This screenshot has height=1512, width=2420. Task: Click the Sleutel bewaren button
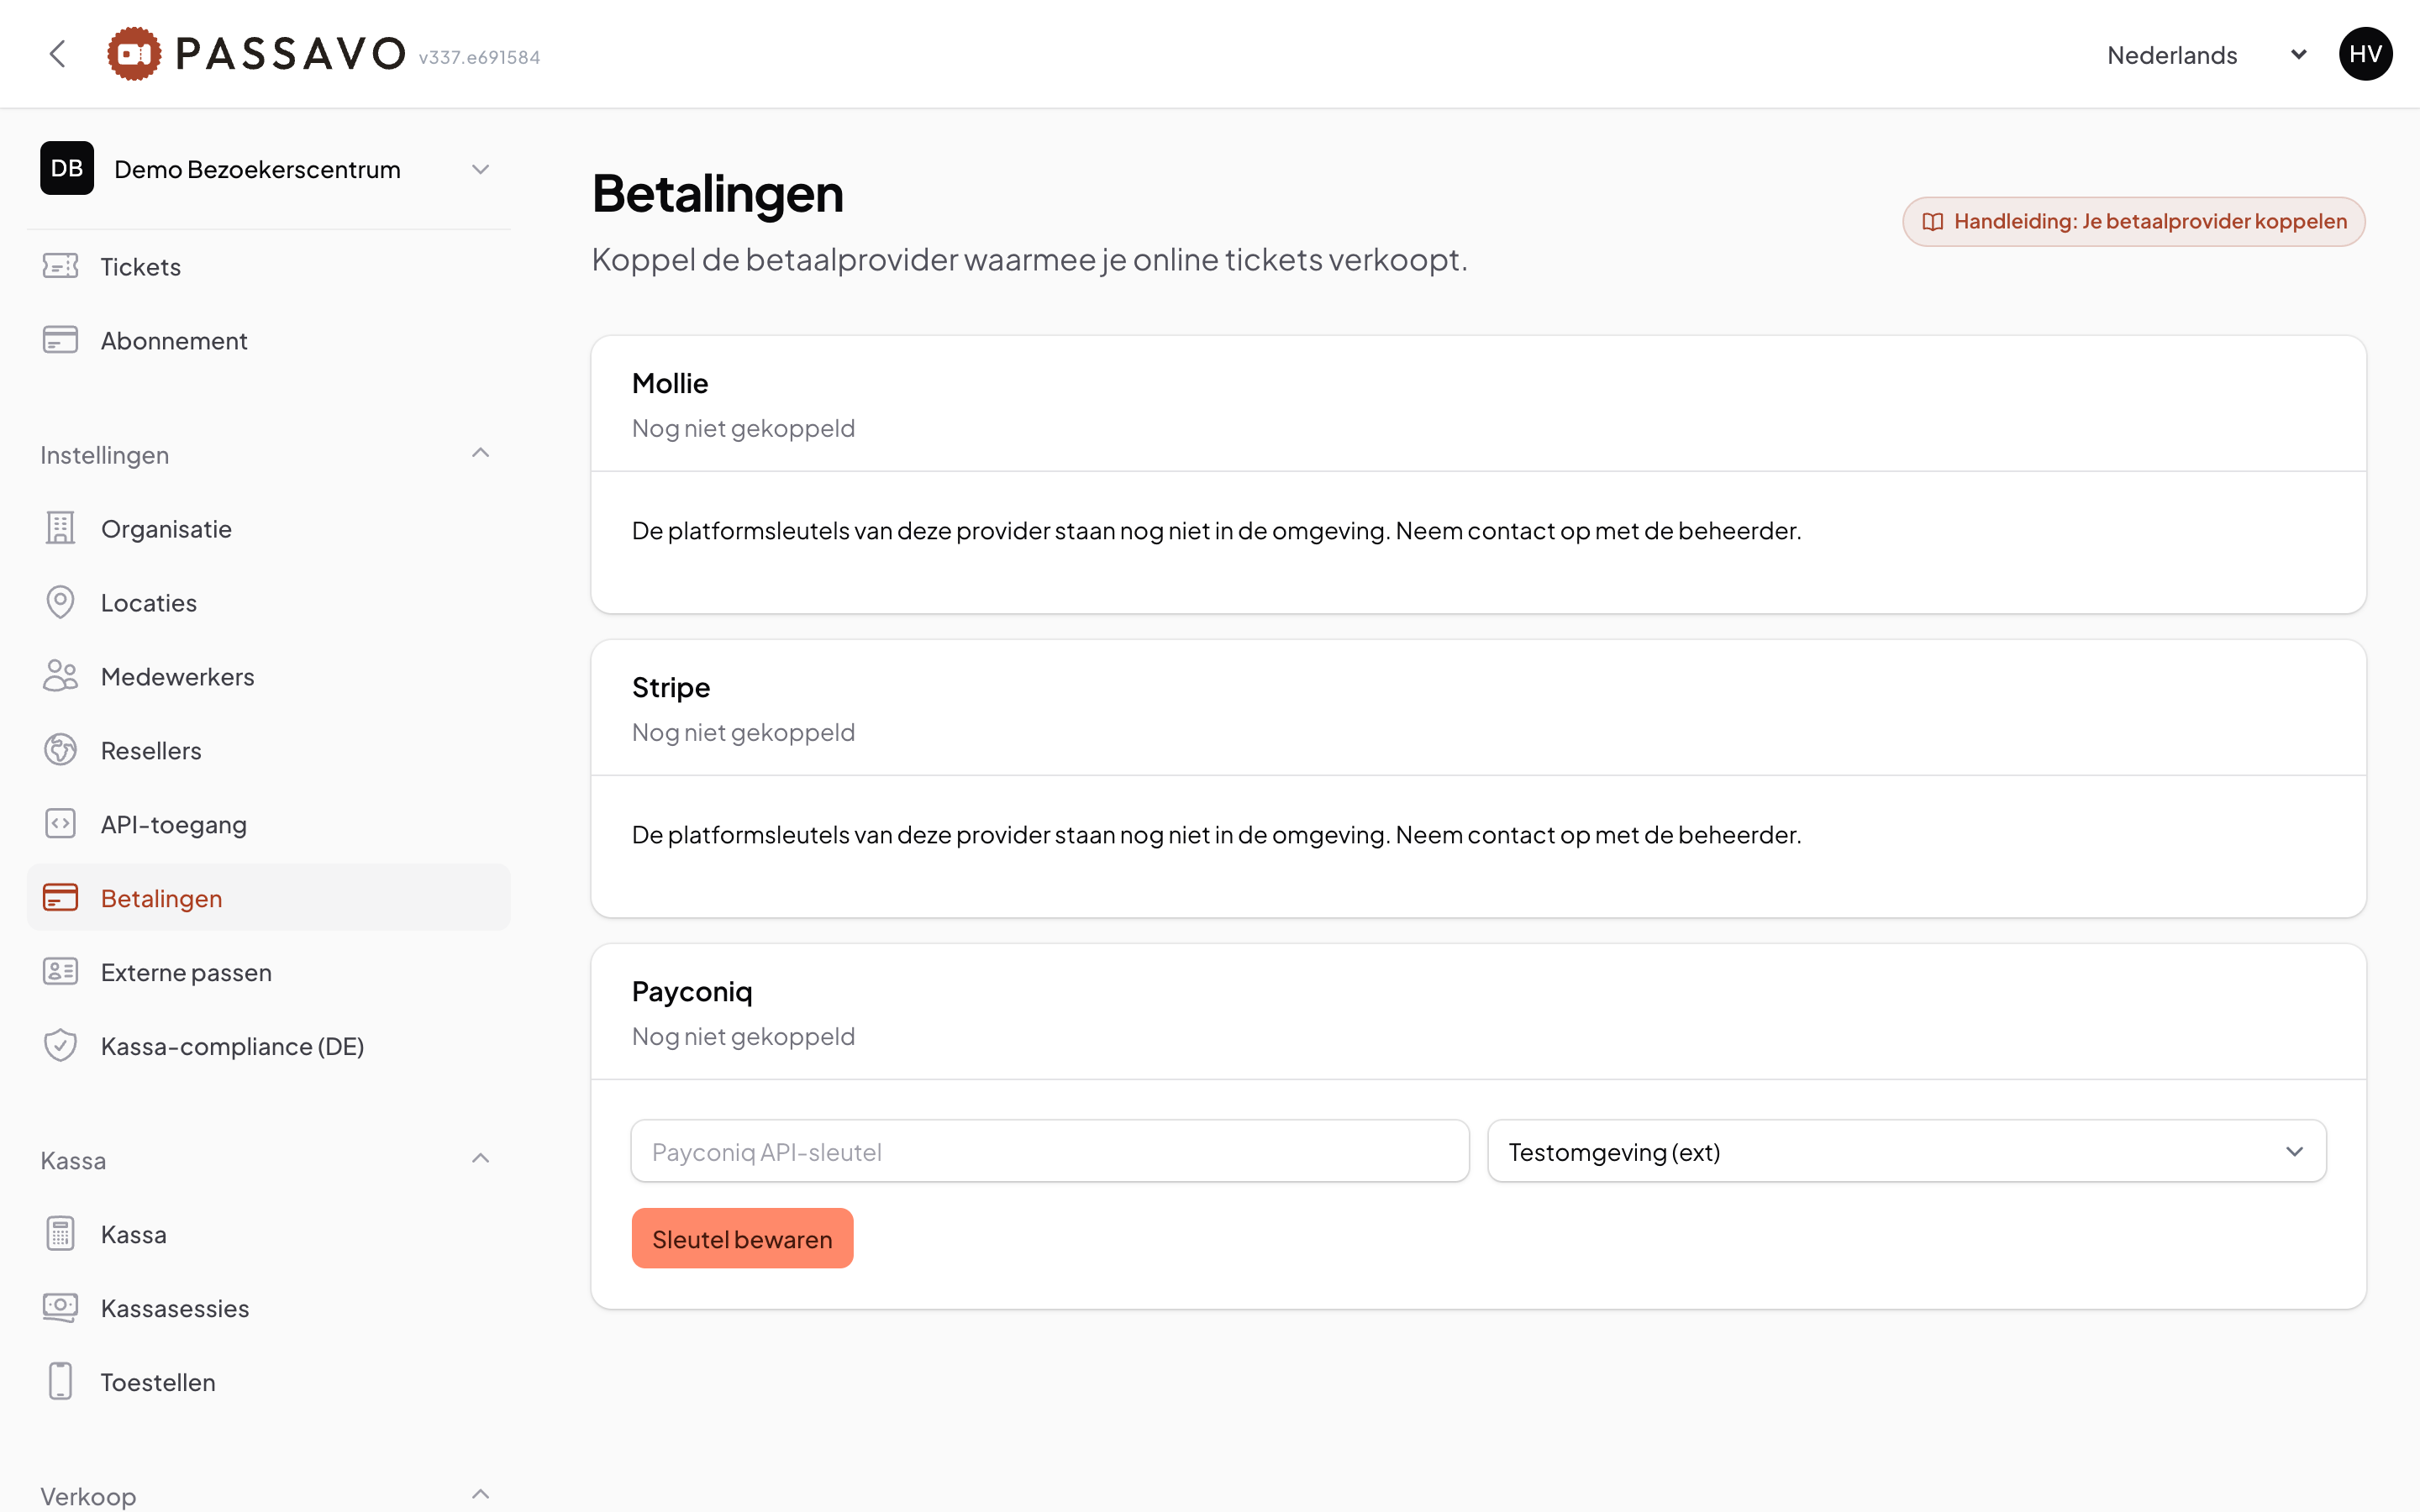coord(742,1239)
